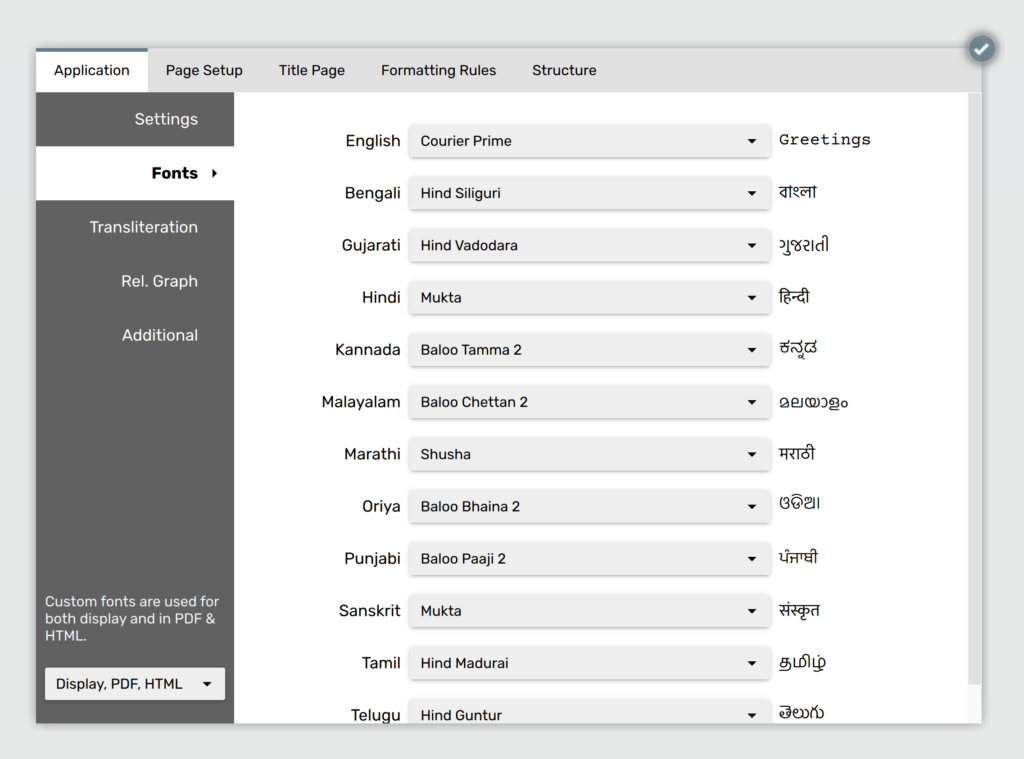Open the Title Page tab

311,70
